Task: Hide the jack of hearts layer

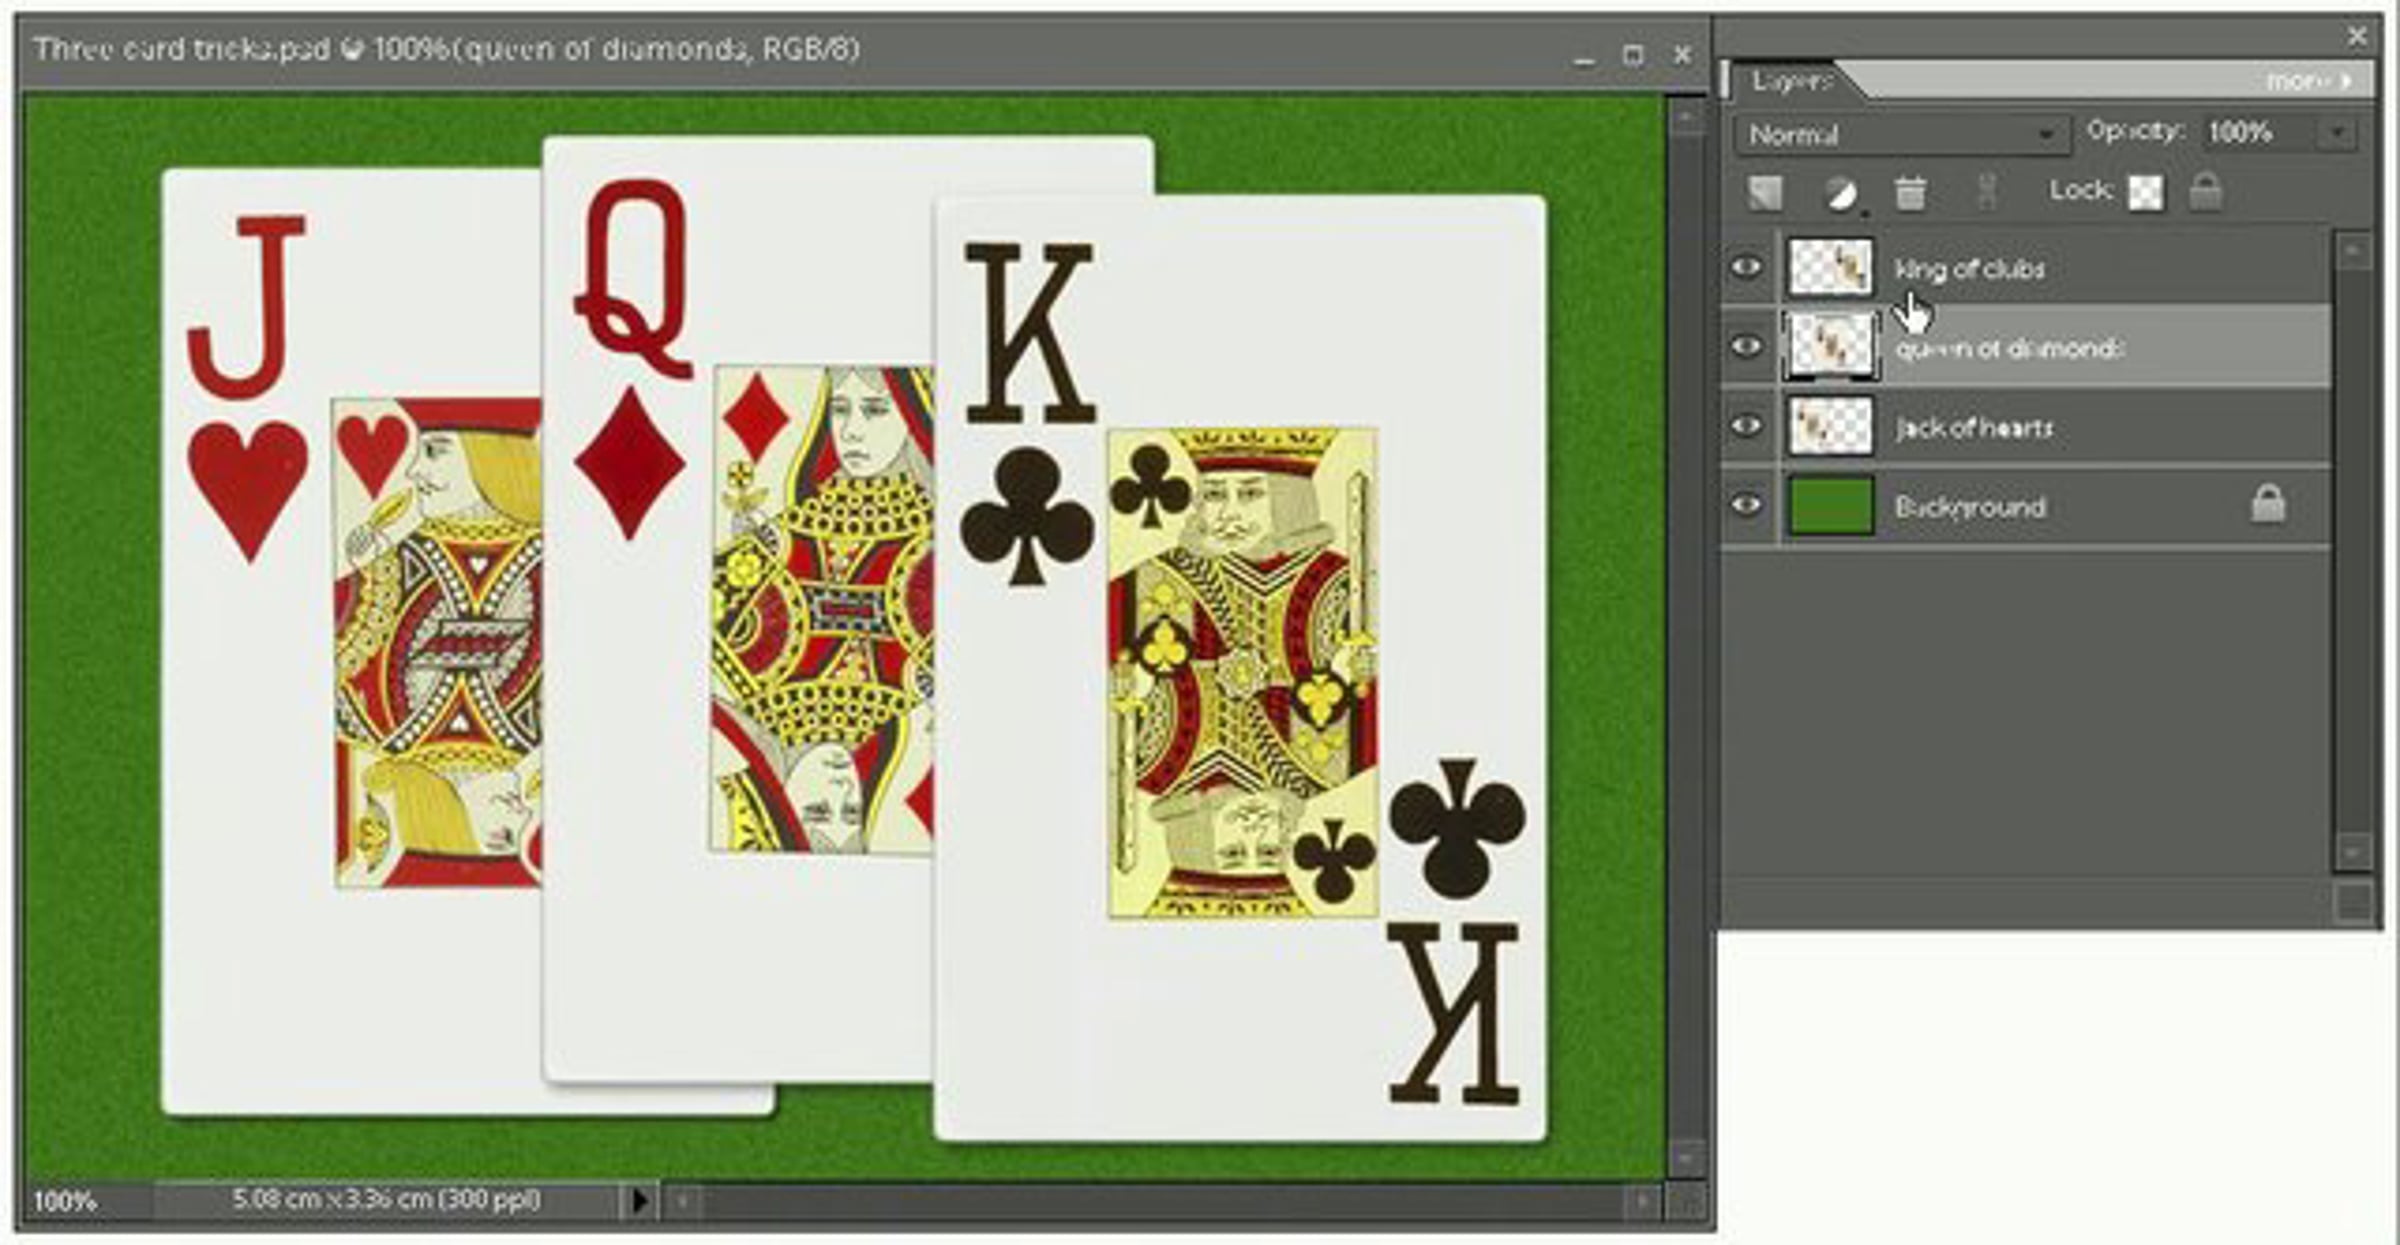Action: (x=1746, y=426)
